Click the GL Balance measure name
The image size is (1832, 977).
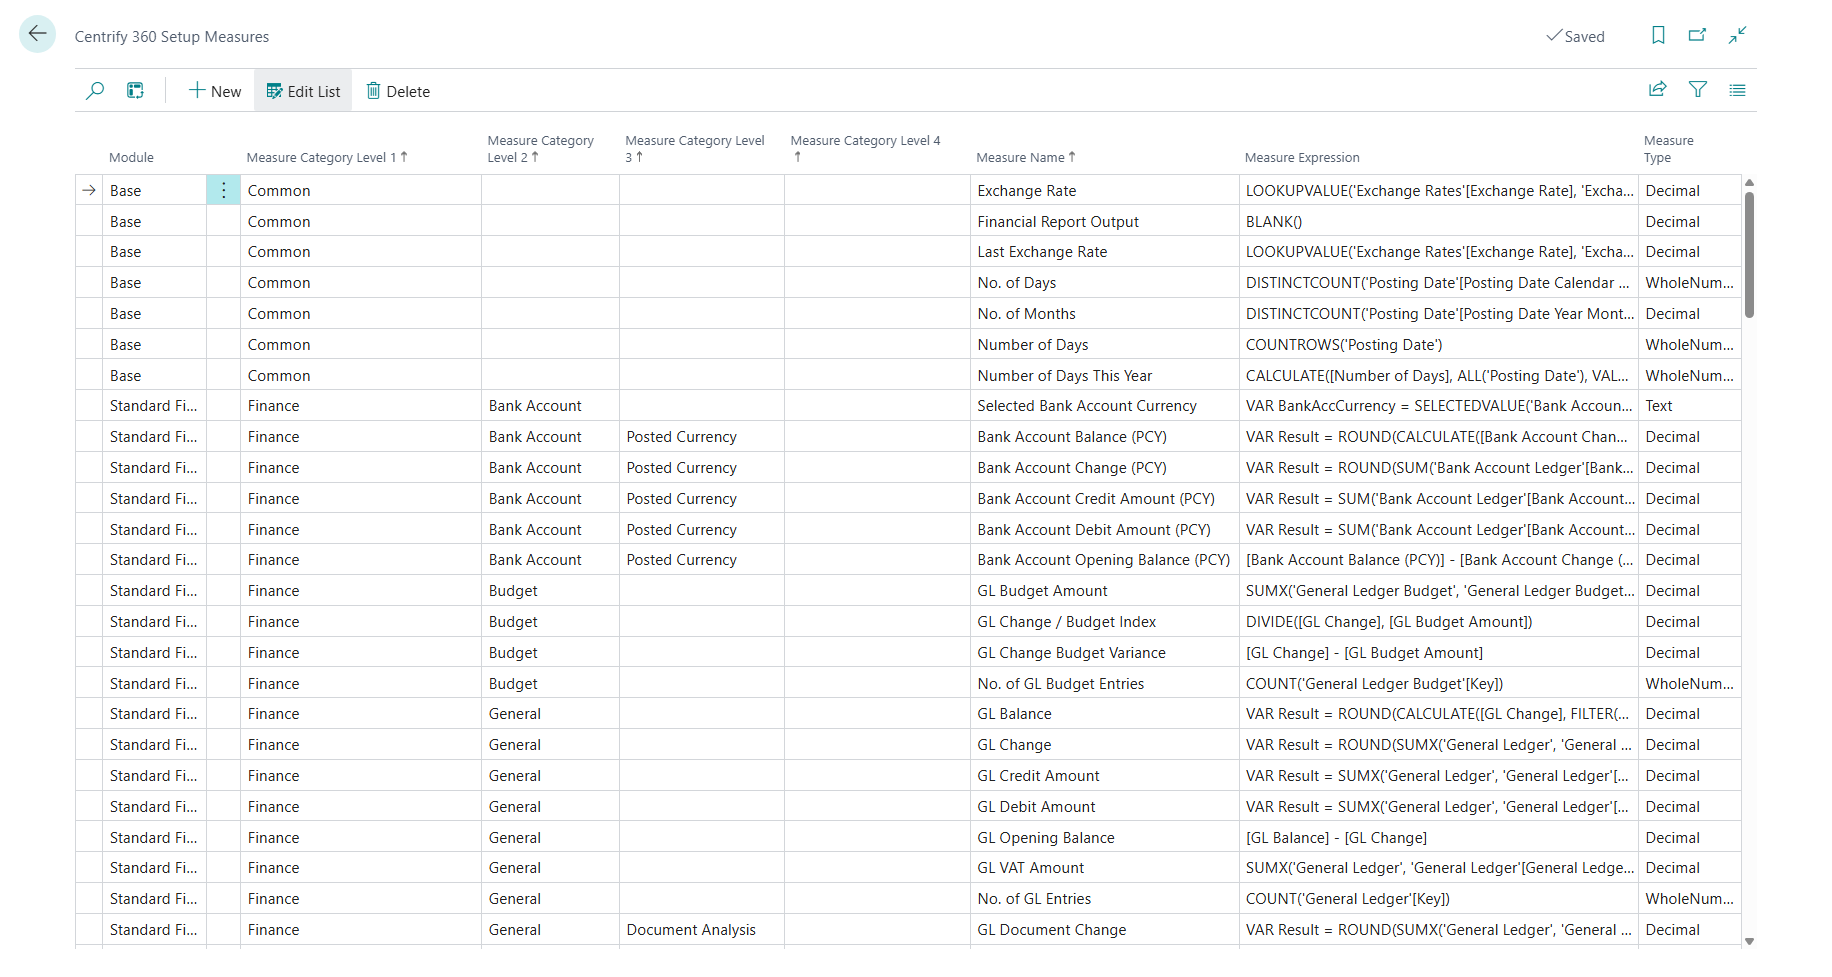(x=1105, y=714)
